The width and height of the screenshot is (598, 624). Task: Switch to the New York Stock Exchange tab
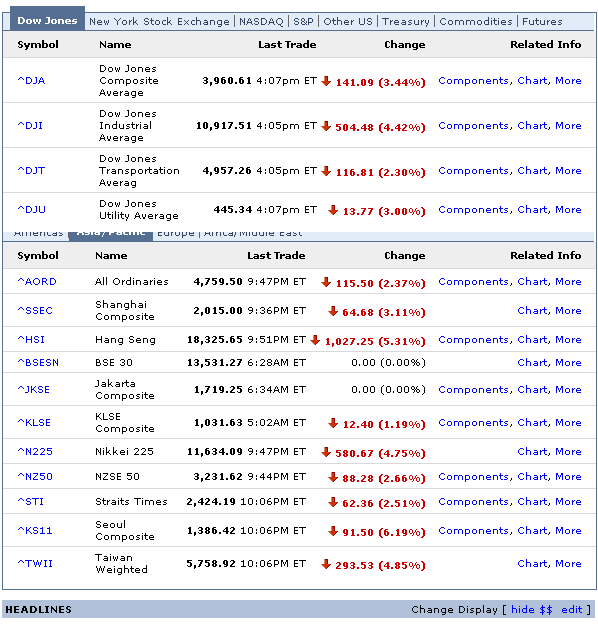tap(159, 21)
